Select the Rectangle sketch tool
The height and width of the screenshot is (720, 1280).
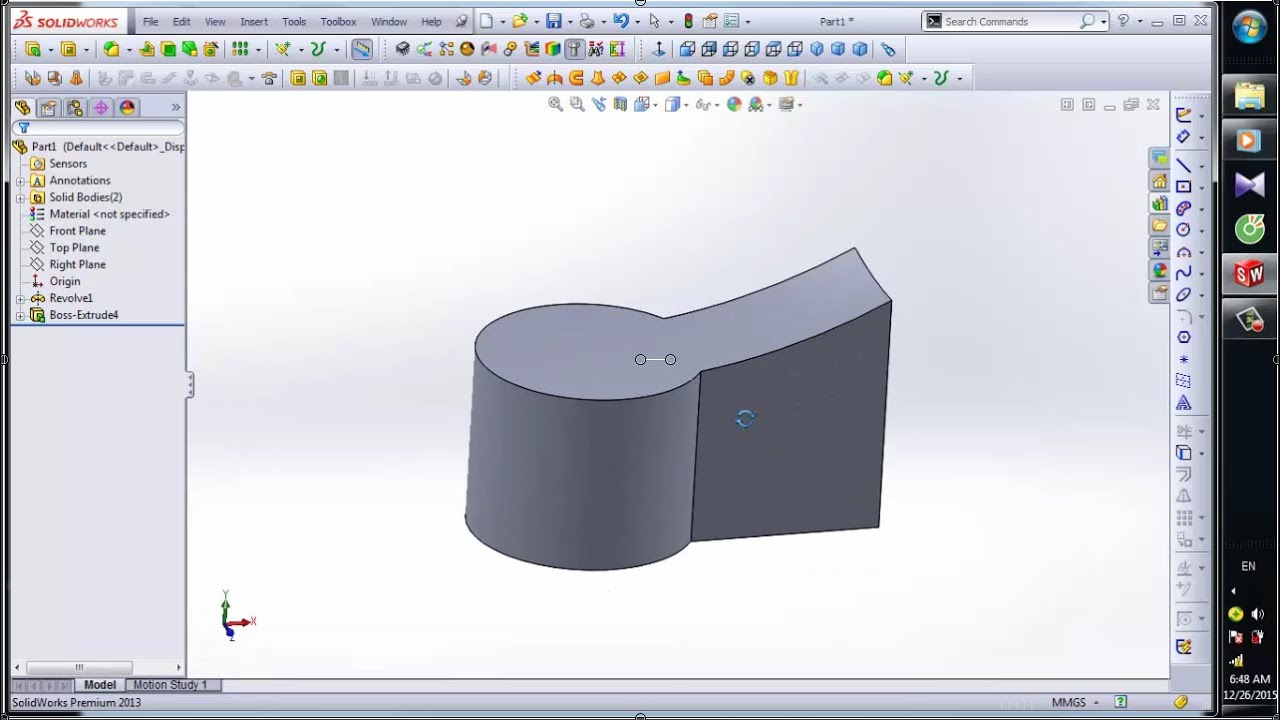point(1184,187)
